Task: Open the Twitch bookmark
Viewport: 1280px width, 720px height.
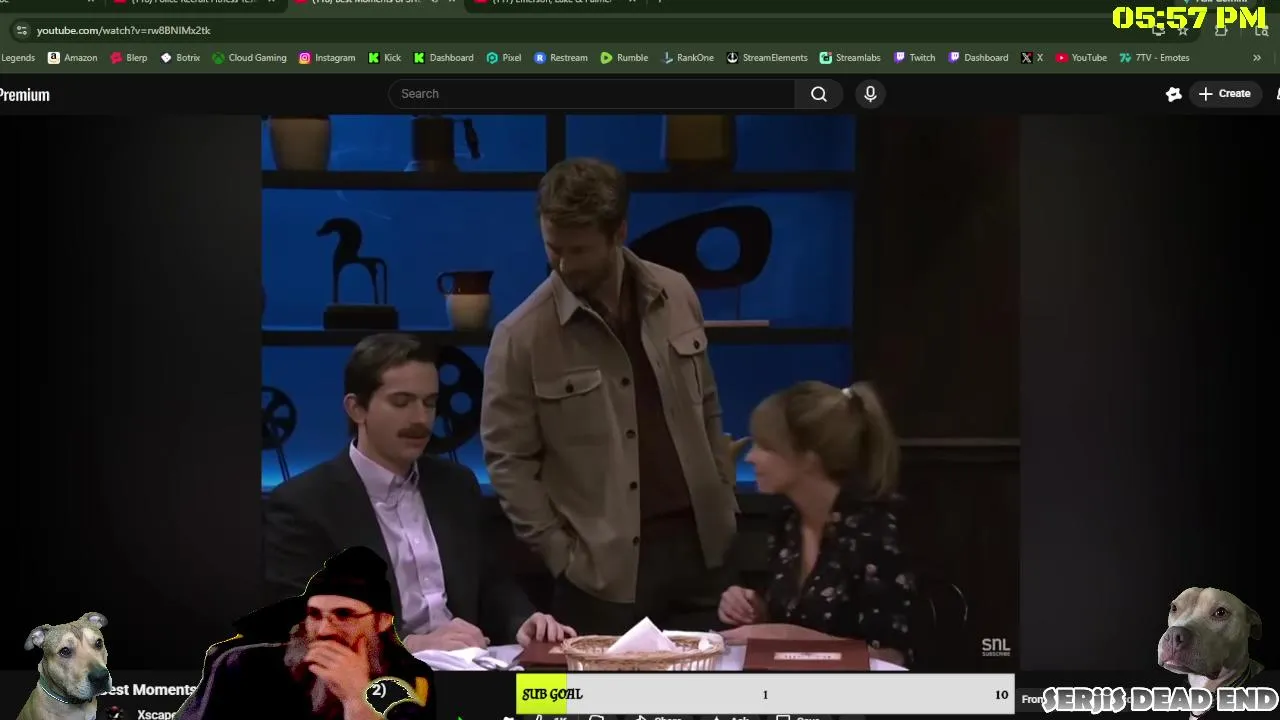Action: (914, 58)
